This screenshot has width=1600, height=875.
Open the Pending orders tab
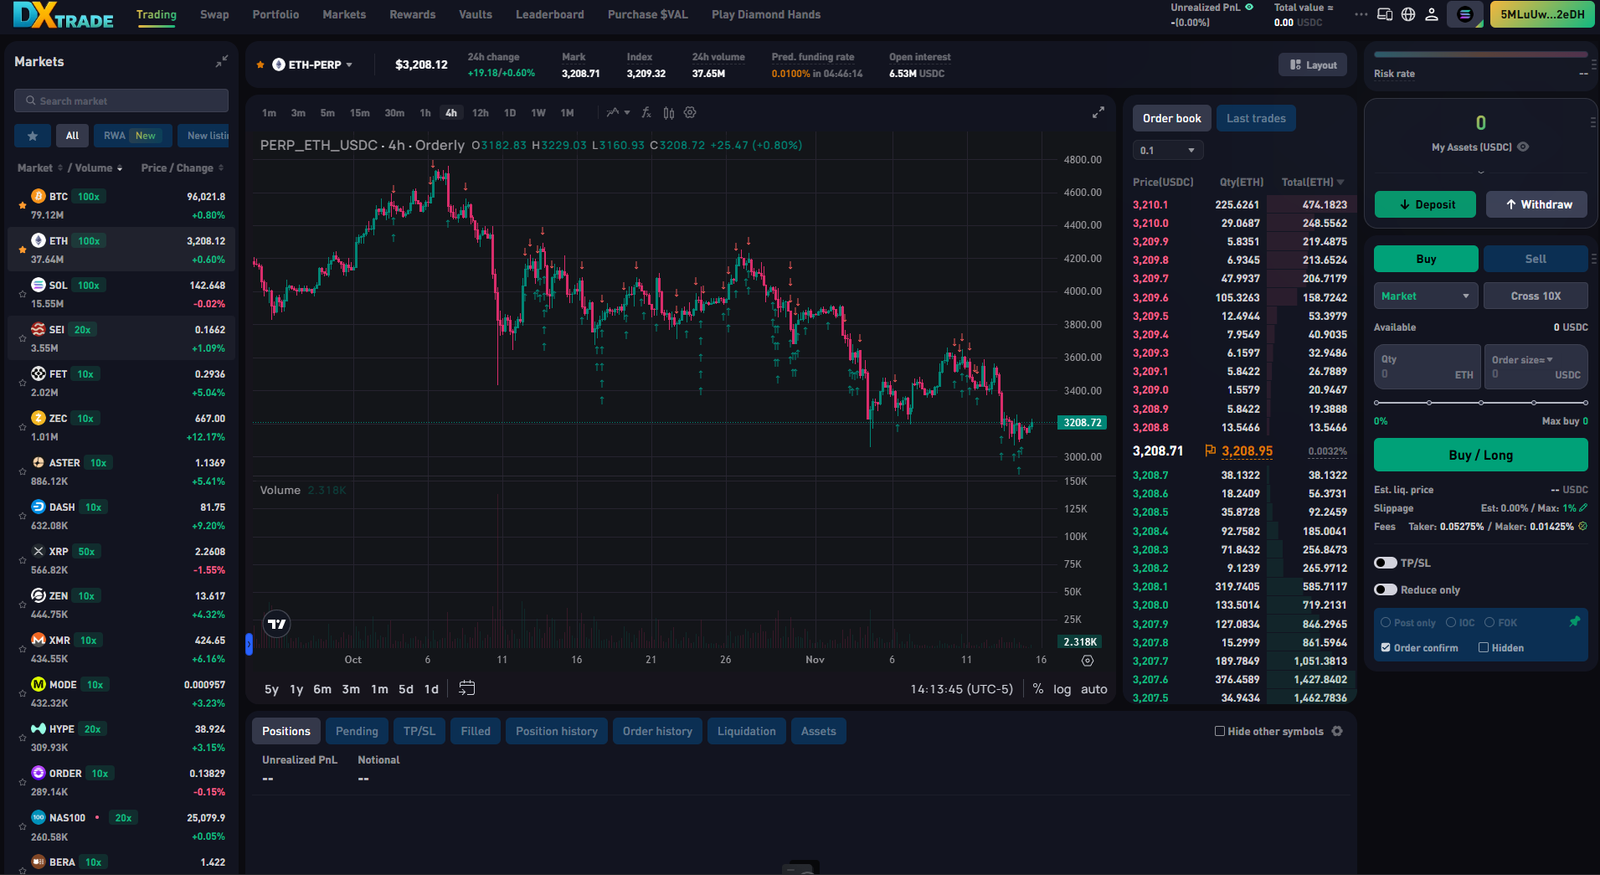tap(357, 731)
